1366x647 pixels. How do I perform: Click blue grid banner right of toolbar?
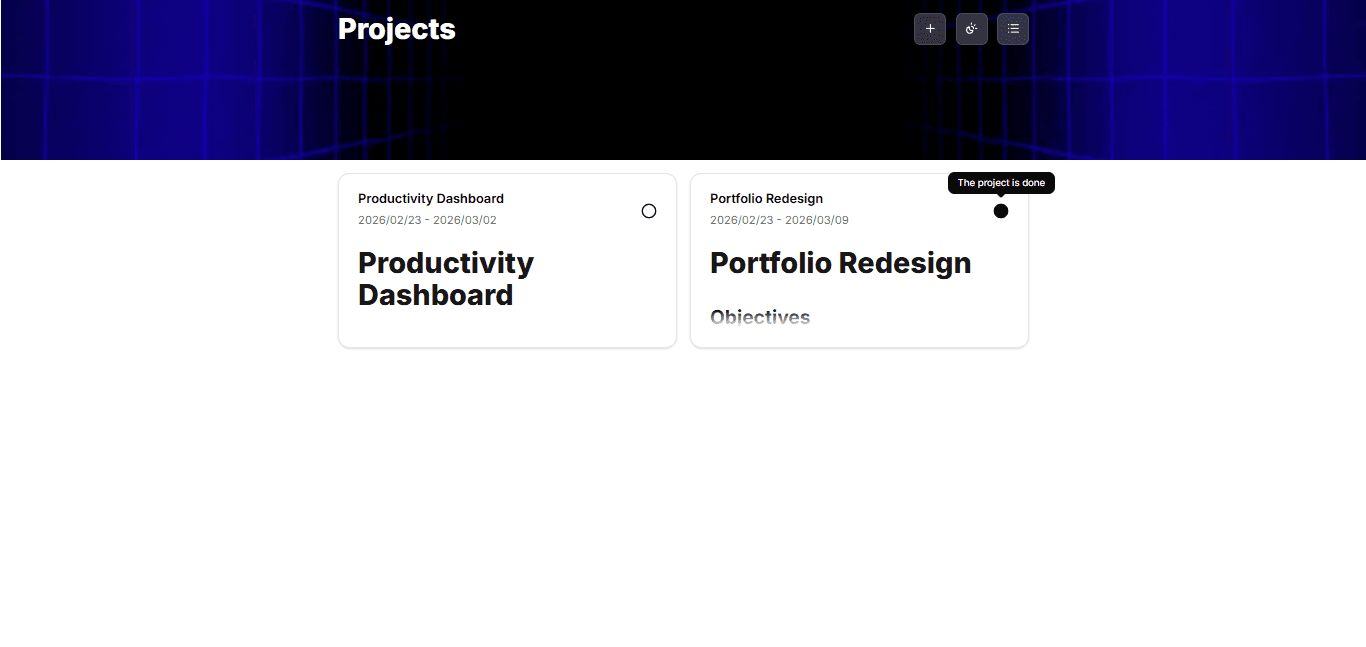(1200, 80)
